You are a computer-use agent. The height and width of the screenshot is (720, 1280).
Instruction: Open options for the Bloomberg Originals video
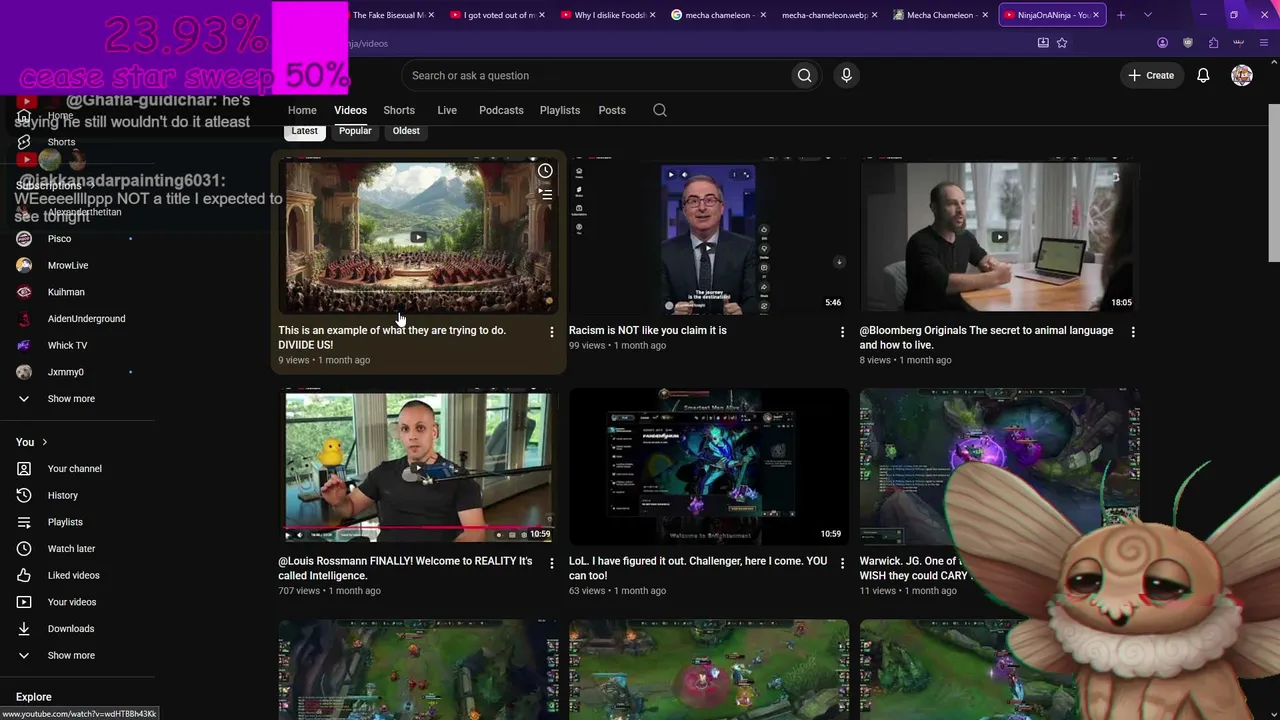1133,332
